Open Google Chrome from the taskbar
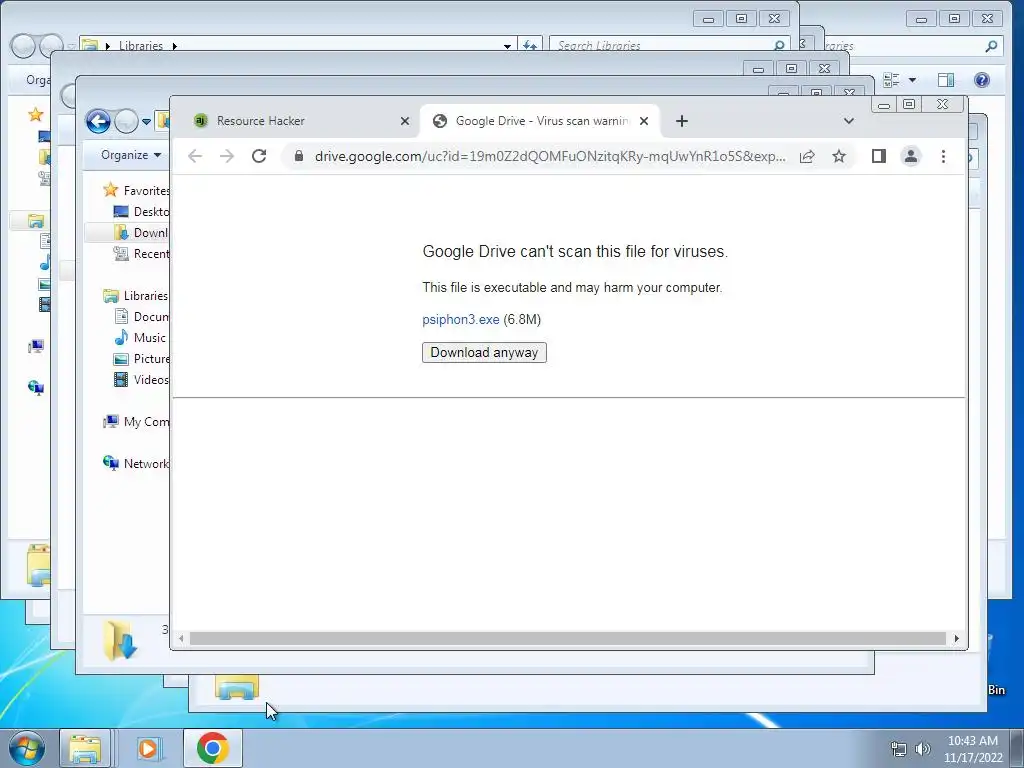This screenshot has height=768, width=1024. (x=212, y=748)
